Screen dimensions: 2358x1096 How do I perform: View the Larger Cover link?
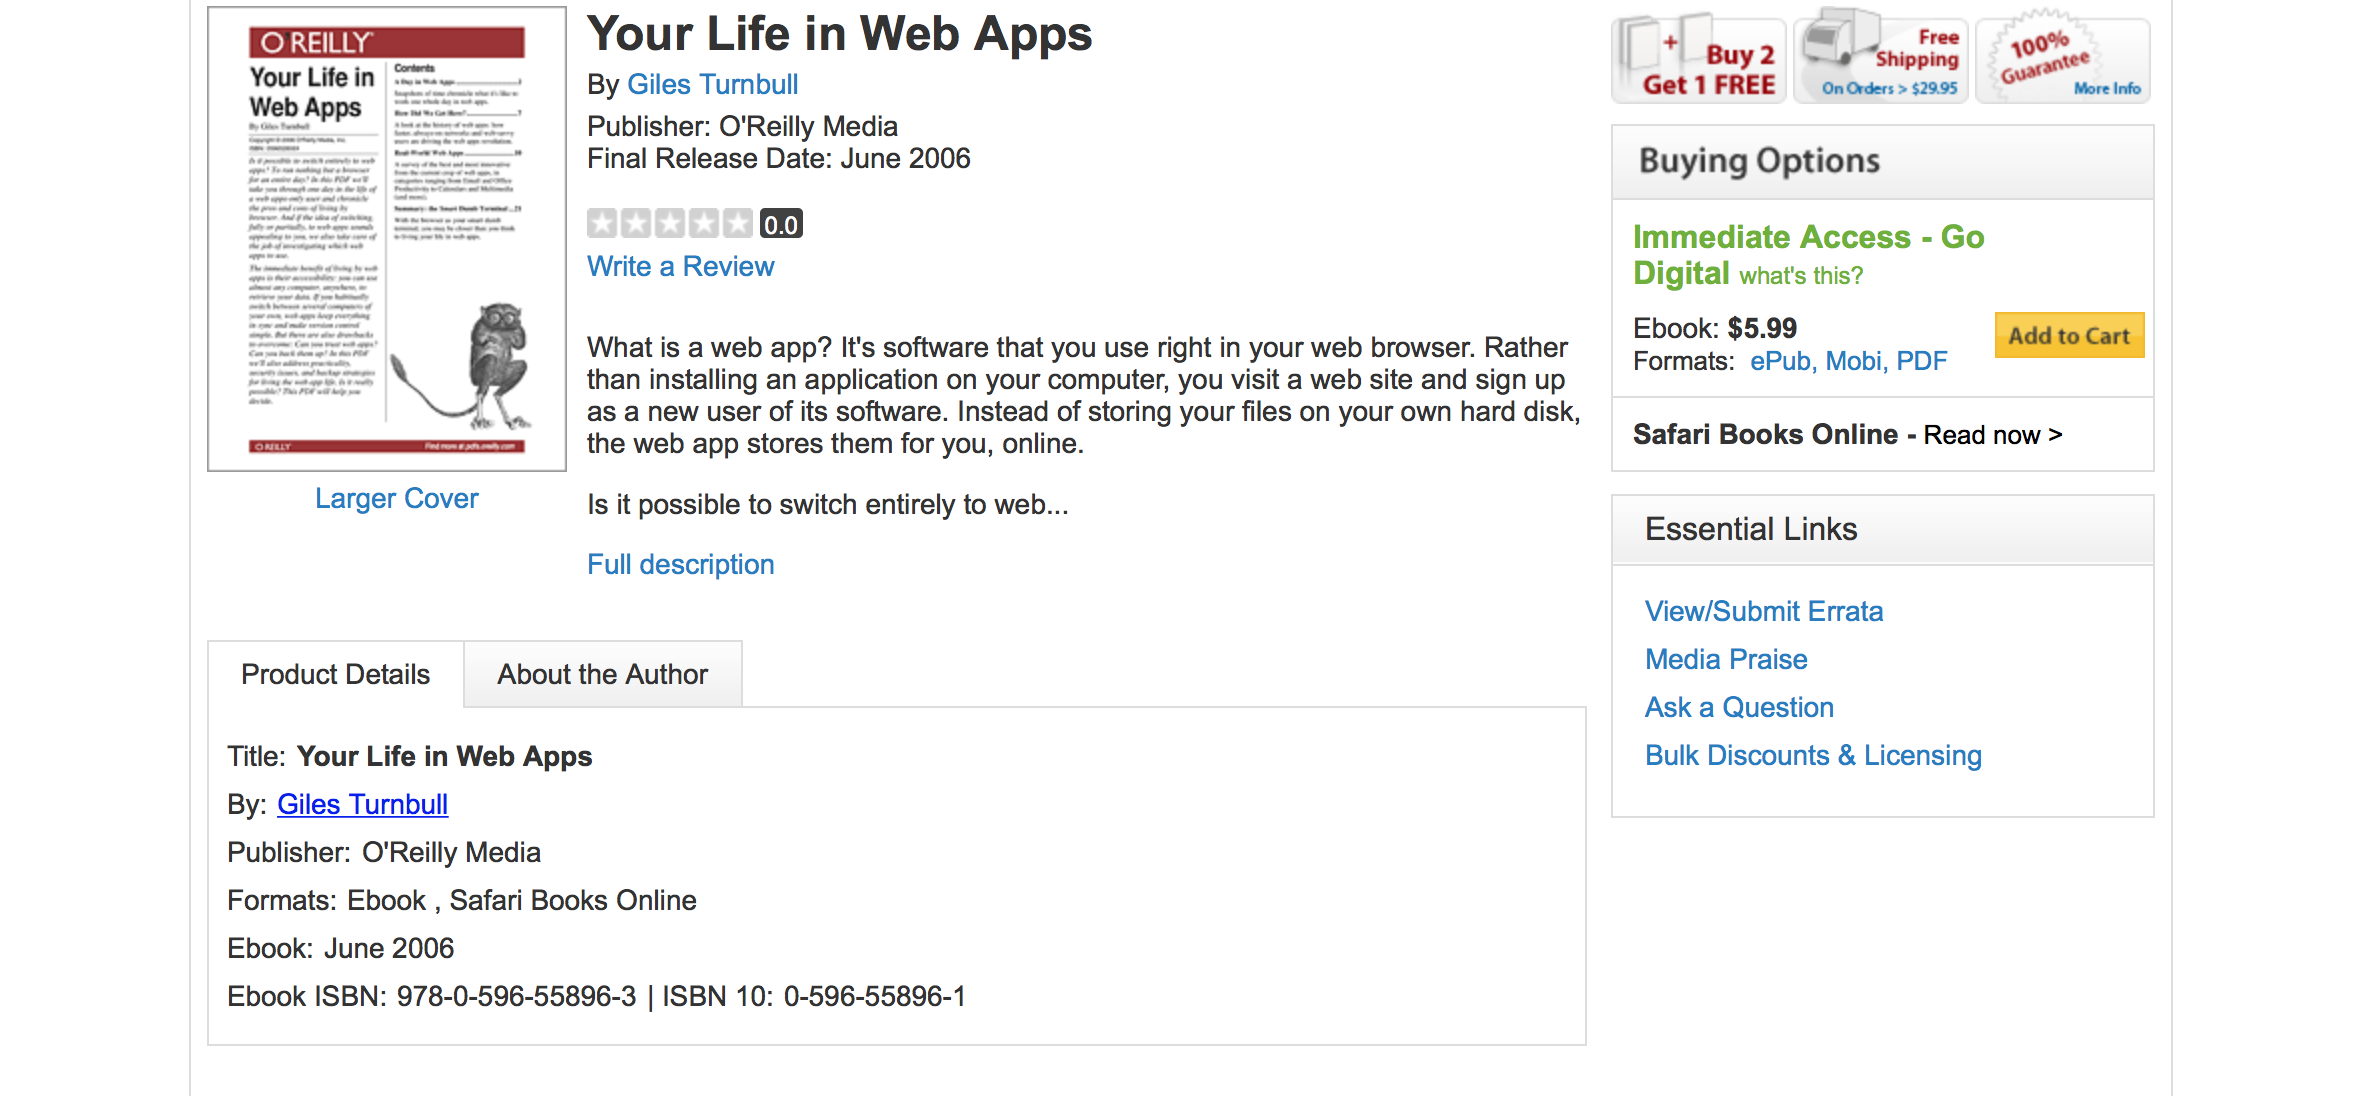point(396,499)
